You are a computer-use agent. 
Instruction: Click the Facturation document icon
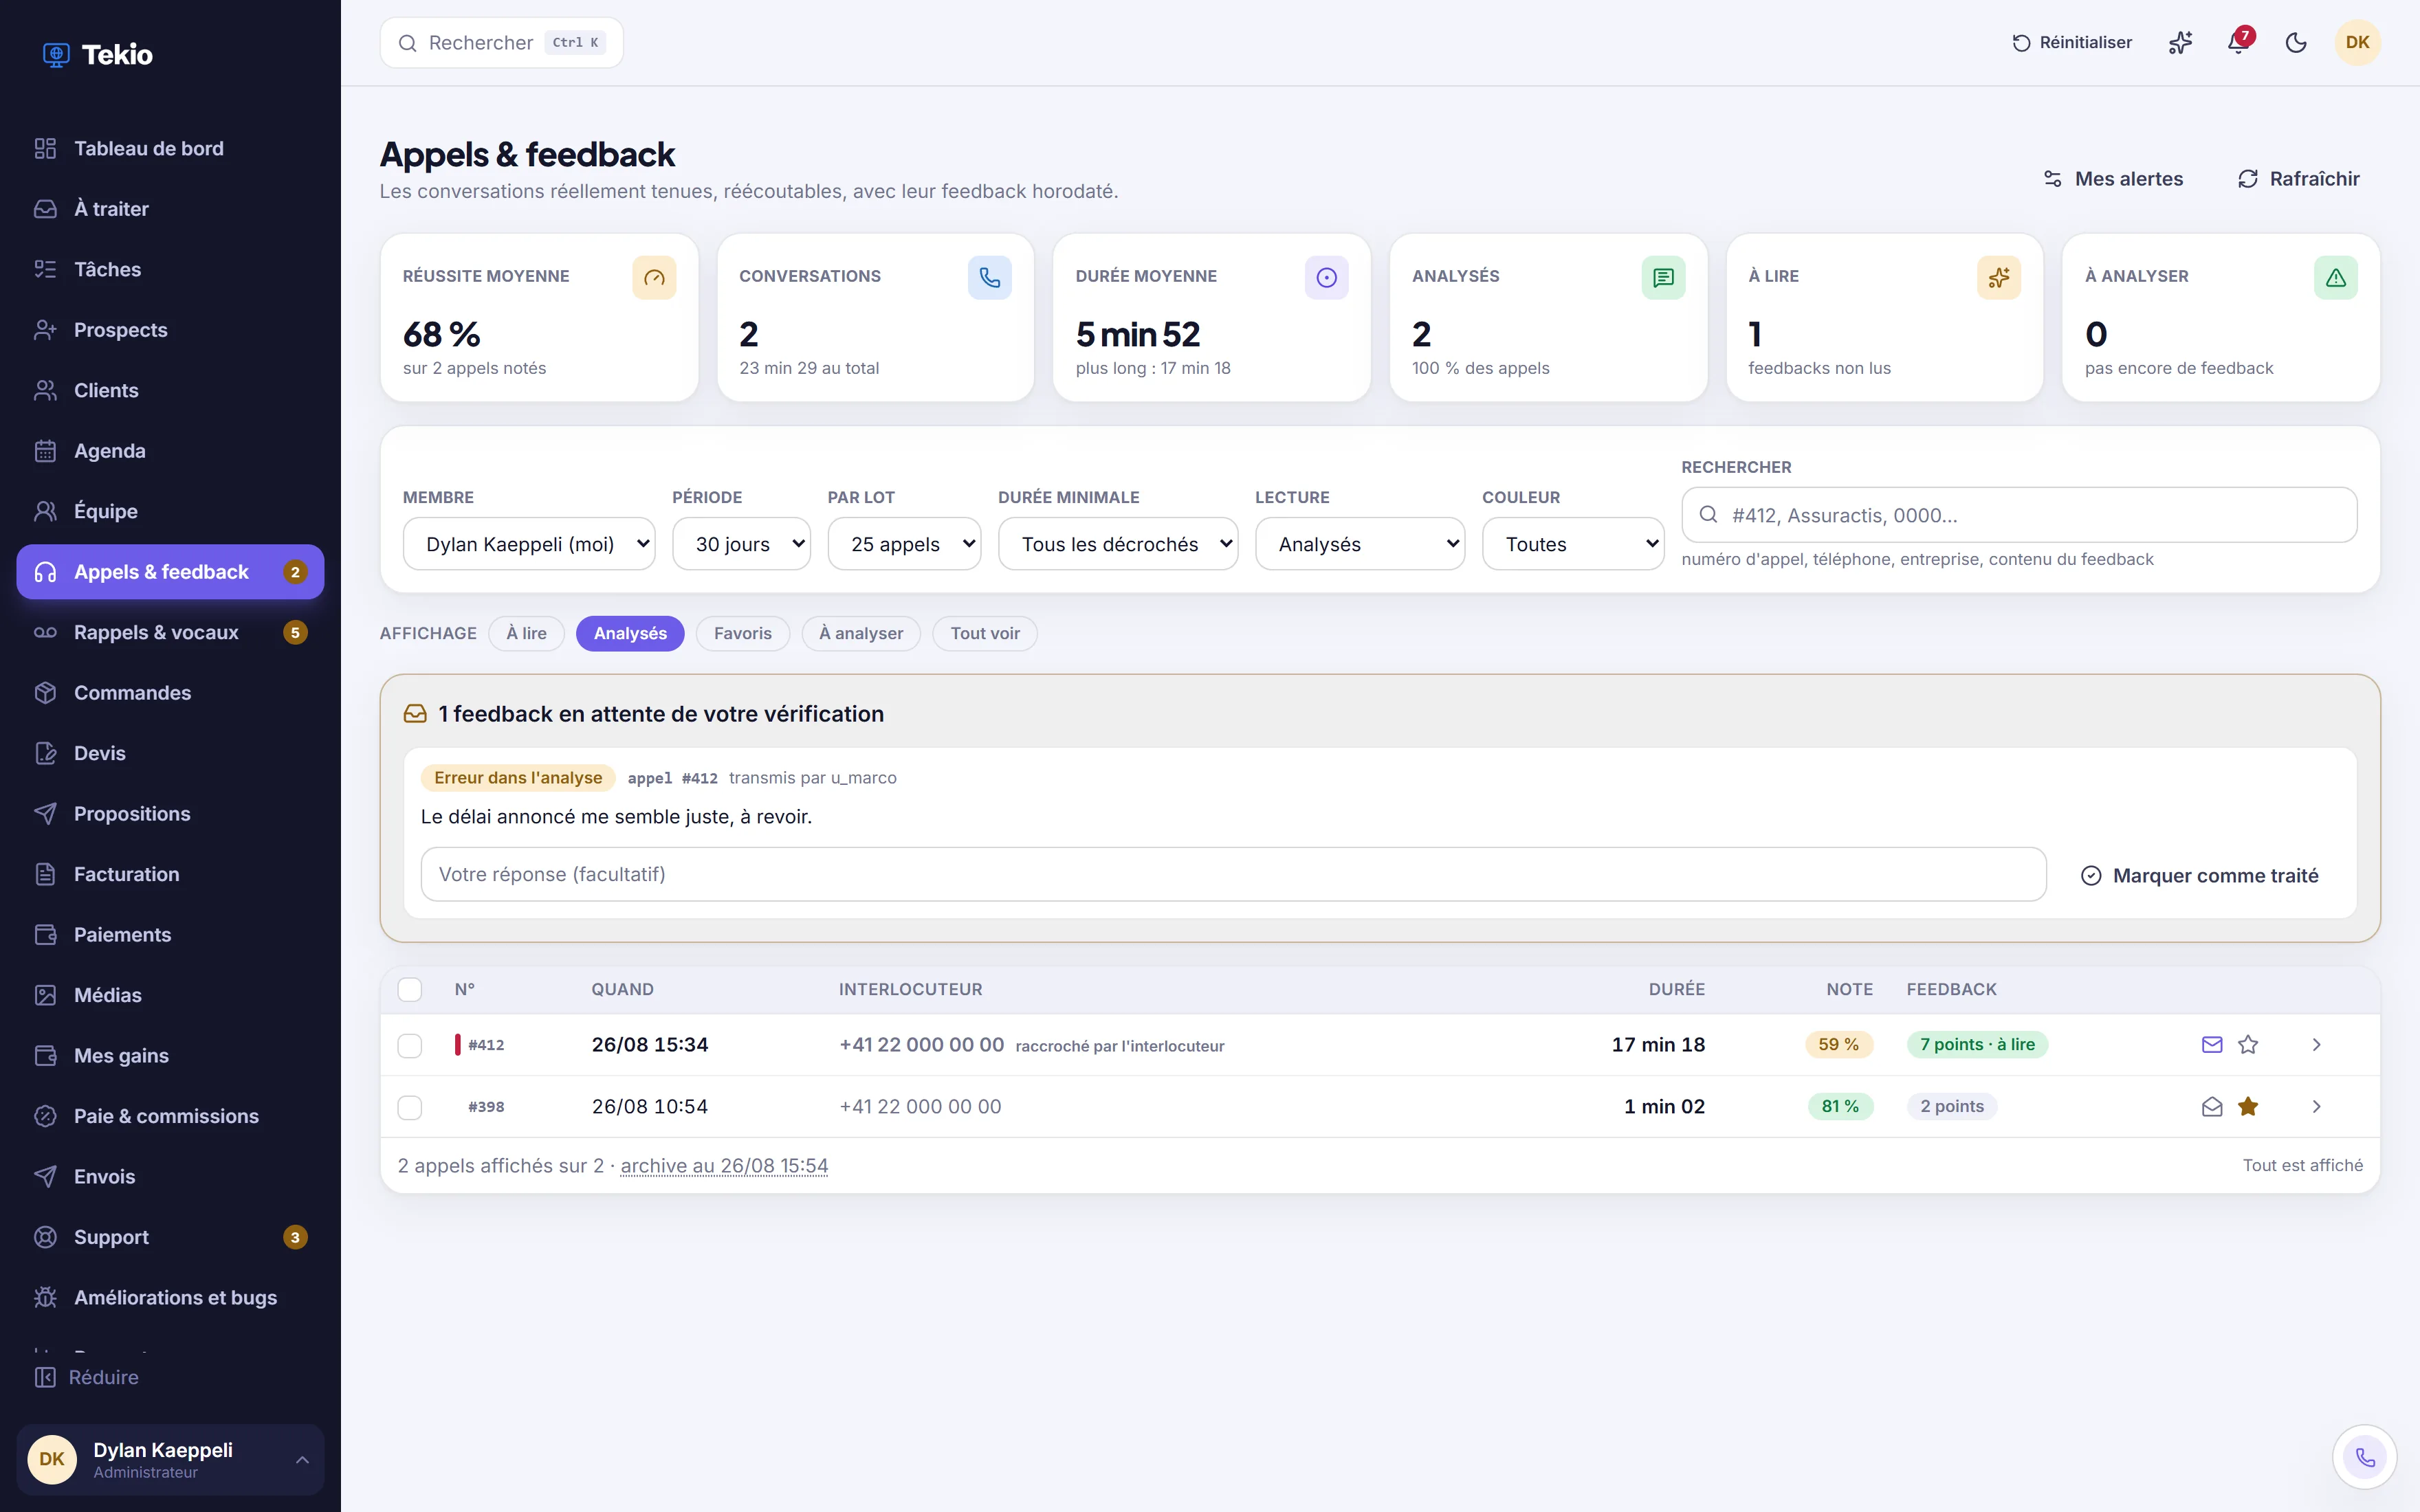click(45, 875)
